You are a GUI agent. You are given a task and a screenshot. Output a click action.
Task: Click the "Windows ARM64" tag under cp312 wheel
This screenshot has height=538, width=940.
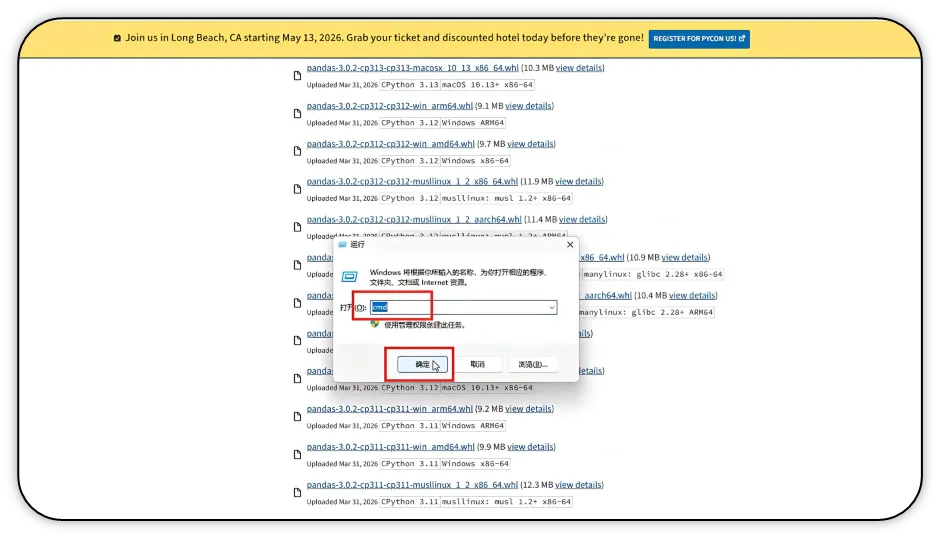tap(473, 122)
